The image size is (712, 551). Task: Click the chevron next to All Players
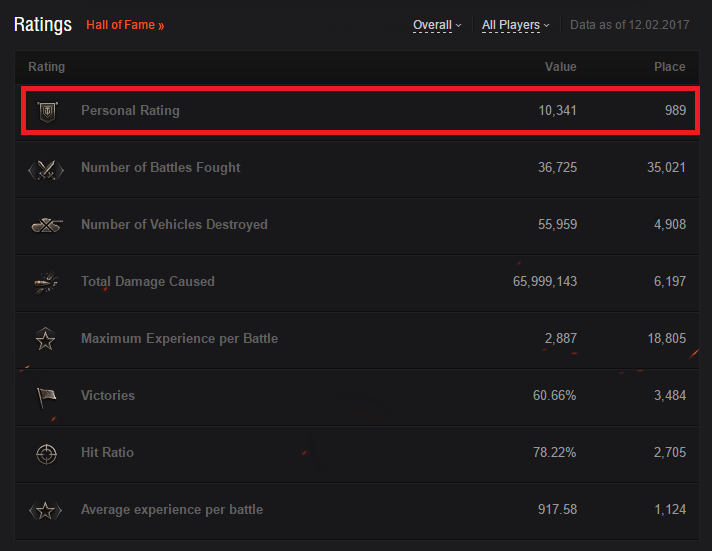[x=546, y=25]
